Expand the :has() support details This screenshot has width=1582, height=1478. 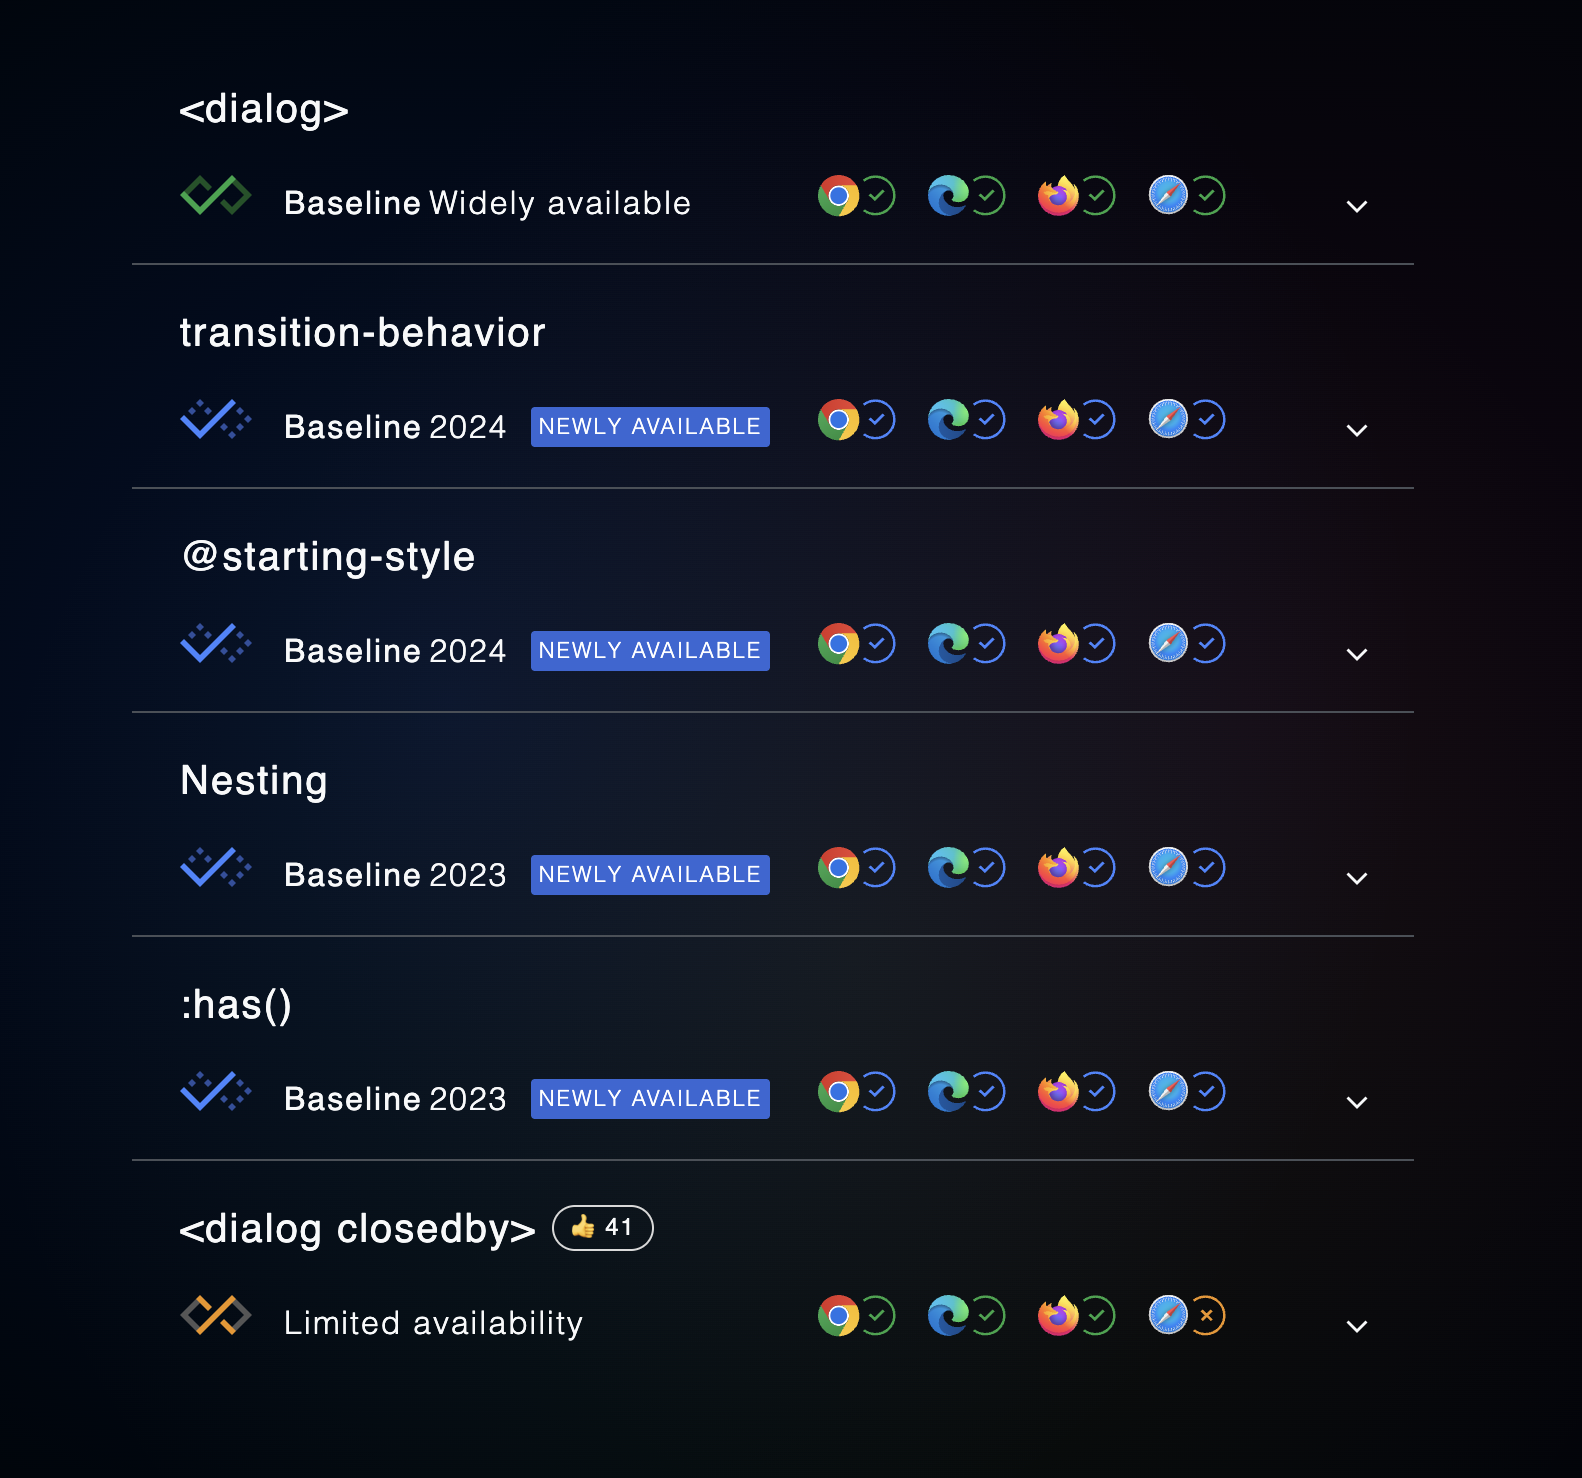coord(1356,1103)
